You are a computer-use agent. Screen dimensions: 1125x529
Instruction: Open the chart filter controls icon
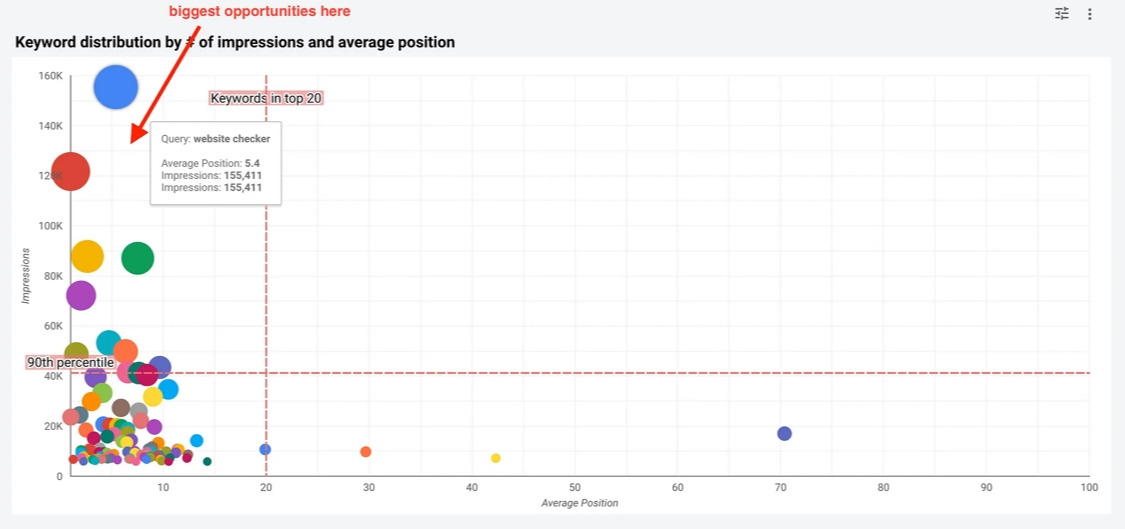[1062, 13]
